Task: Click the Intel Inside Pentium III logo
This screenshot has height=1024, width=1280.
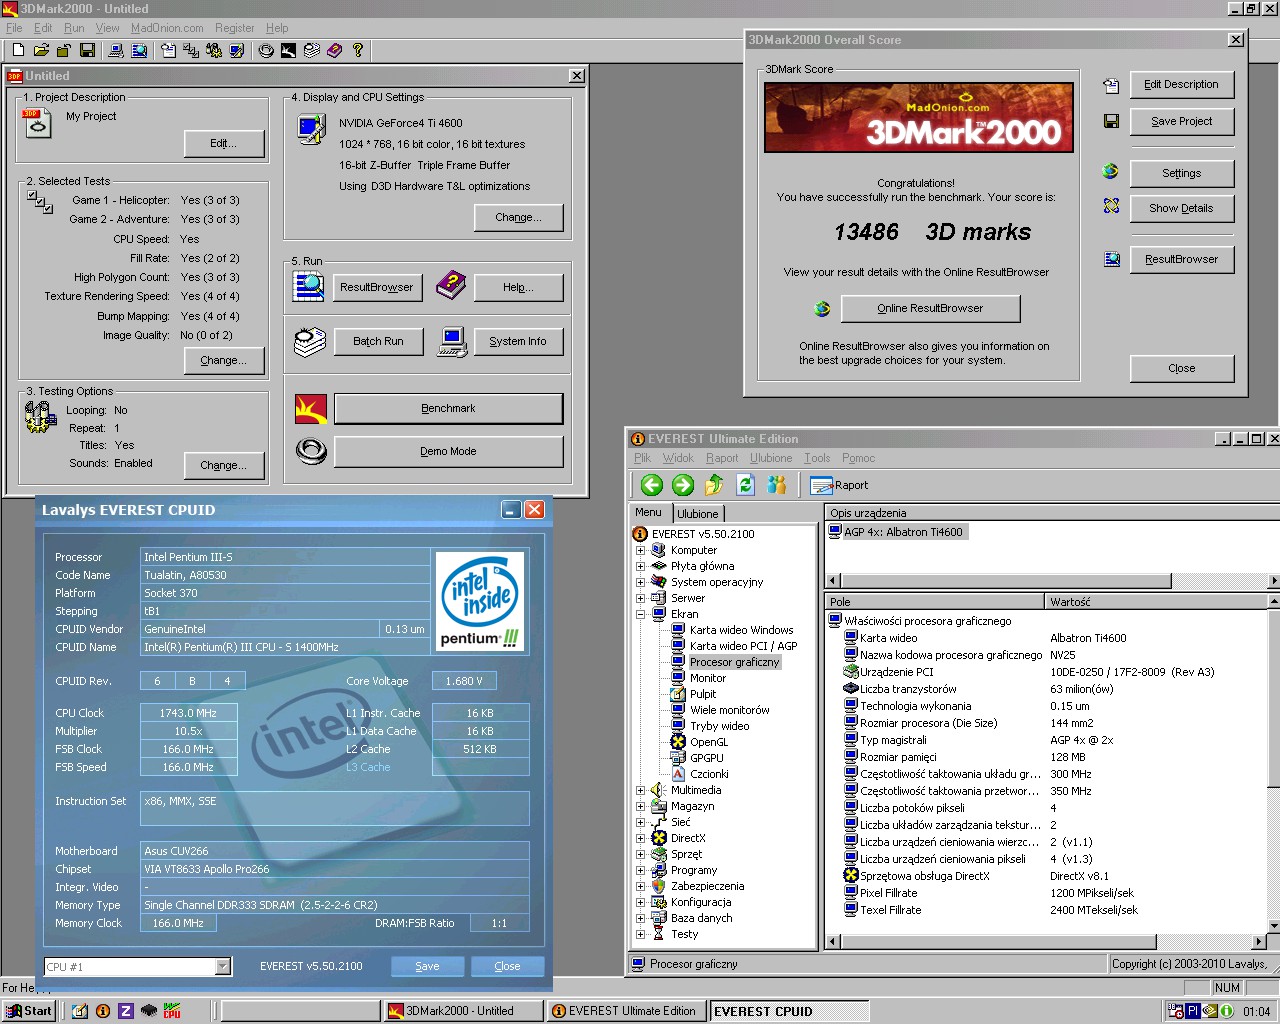Action: tap(480, 601)
